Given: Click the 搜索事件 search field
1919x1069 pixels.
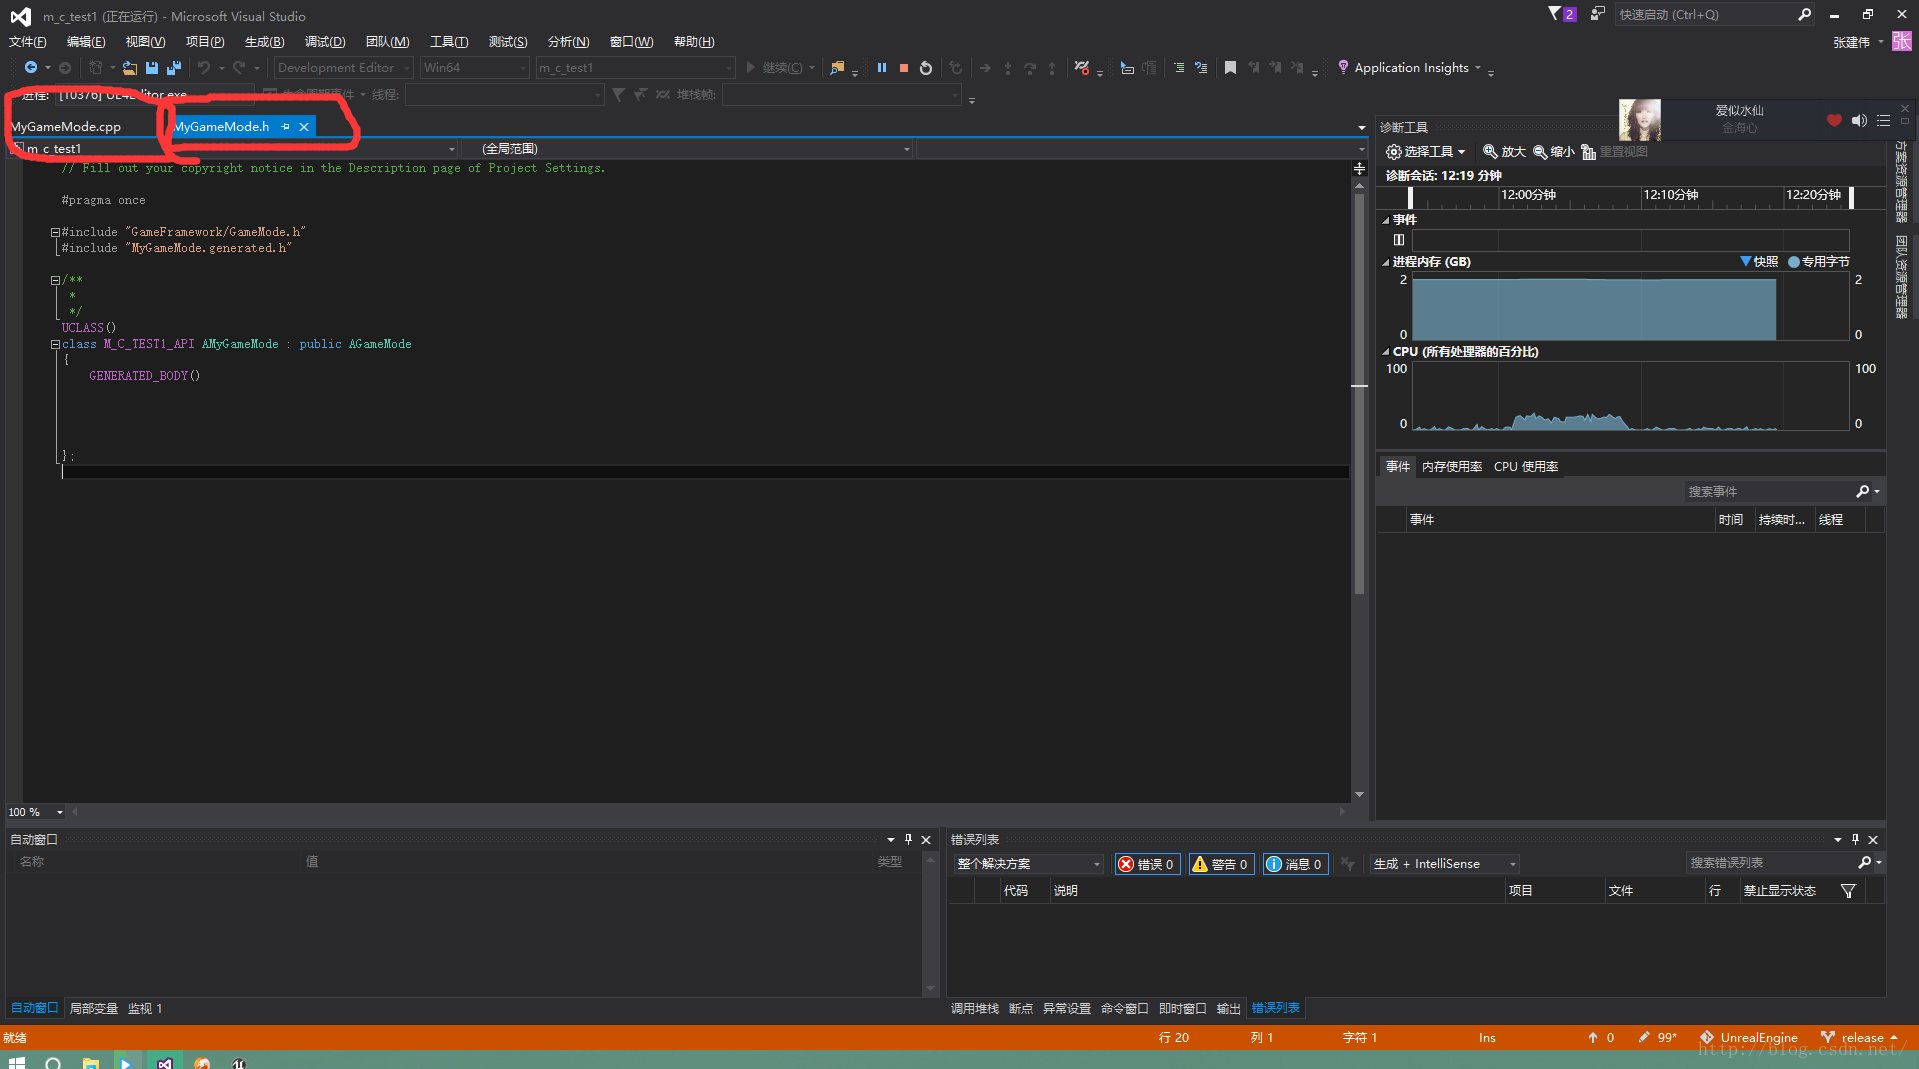Looking at the screenshot, I should (x=1768, y=492).
